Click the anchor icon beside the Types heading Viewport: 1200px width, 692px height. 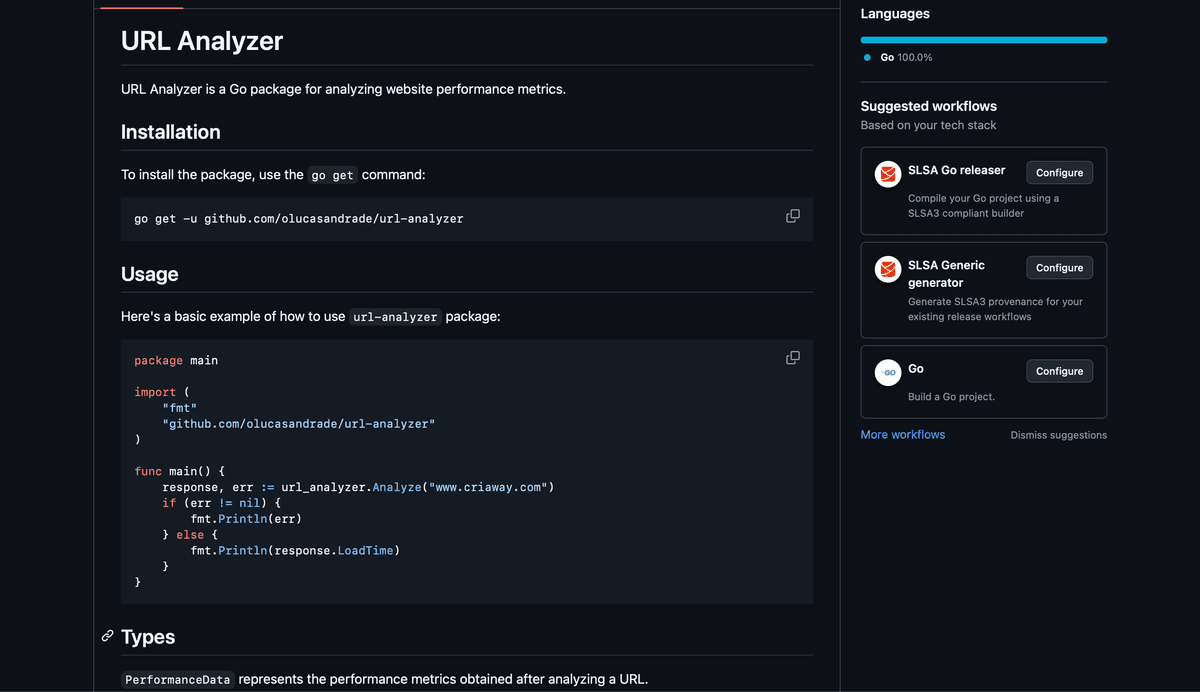(107, 636)
